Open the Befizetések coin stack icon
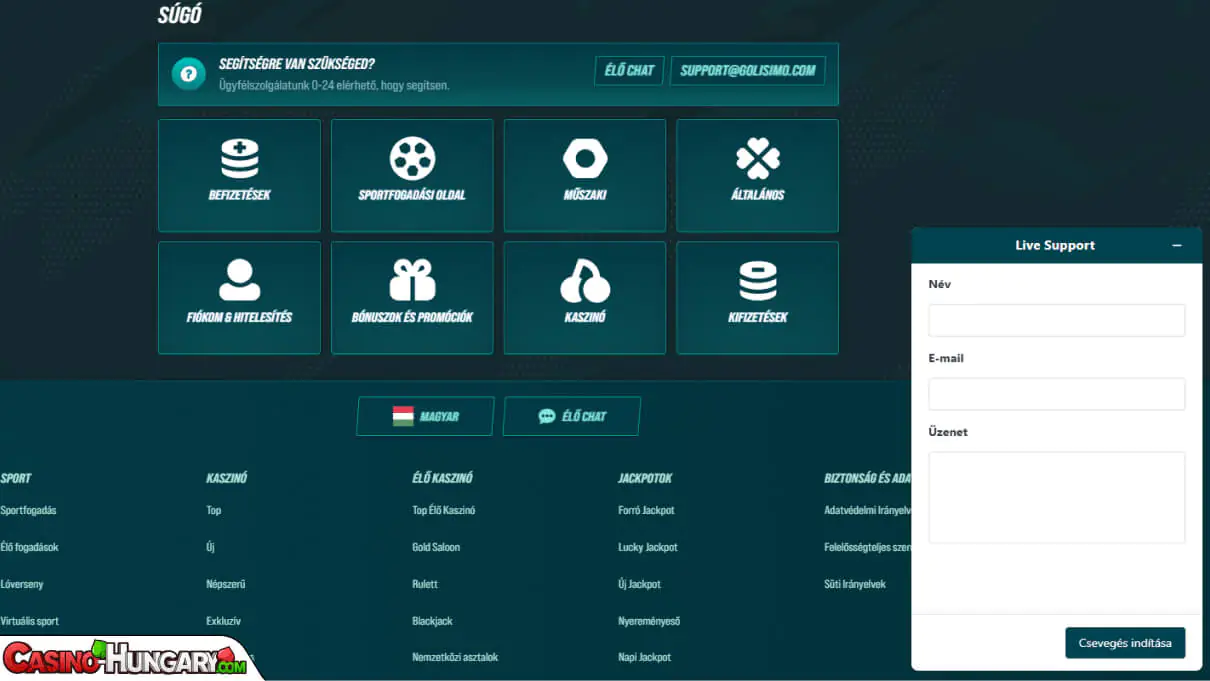Screen dimensions: 1210x681 pyautogui.click(x=239, y=159)
